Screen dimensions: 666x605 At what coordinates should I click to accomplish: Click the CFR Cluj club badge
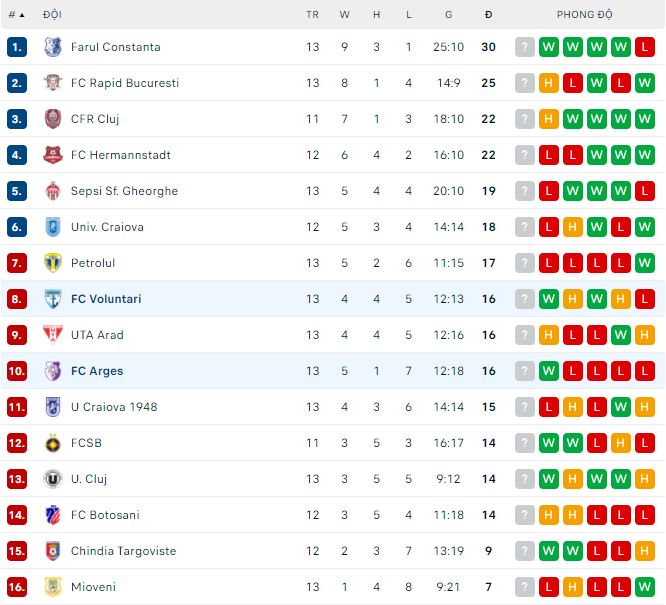53,119
